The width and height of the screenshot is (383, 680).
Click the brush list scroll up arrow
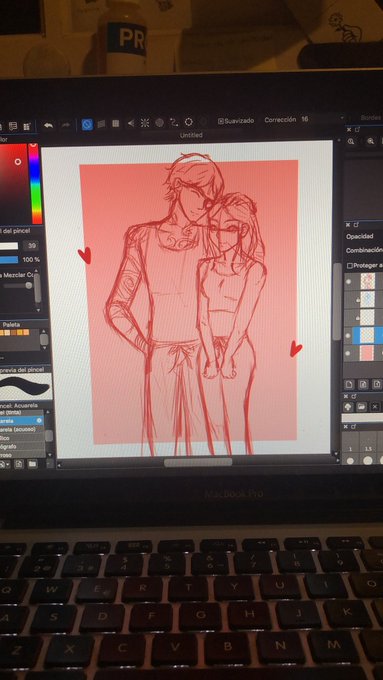point(49,413)
